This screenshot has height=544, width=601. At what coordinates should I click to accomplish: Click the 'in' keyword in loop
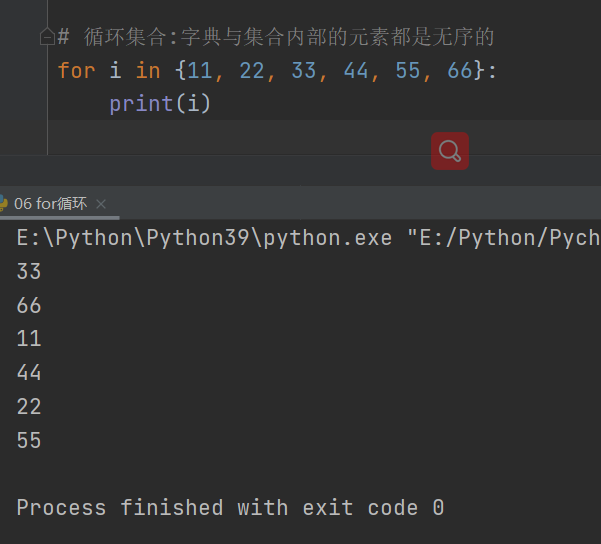click(x=148, y=70)
